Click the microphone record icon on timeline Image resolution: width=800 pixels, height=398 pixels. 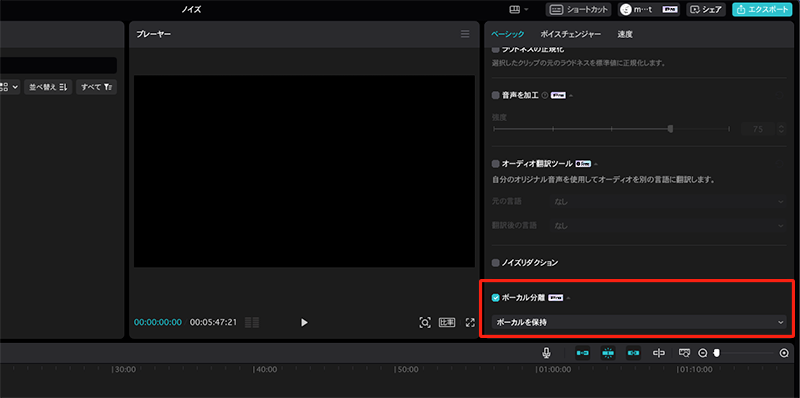(546, 353)
